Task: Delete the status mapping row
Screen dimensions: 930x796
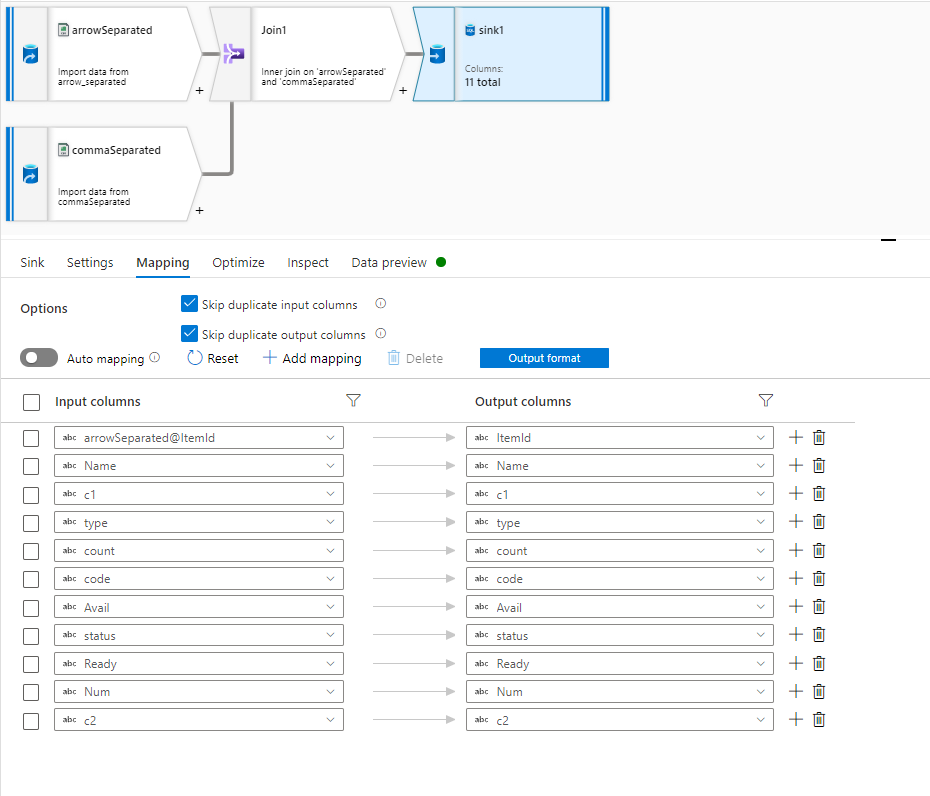Action: pyautogui.click(x=819, y=635)
